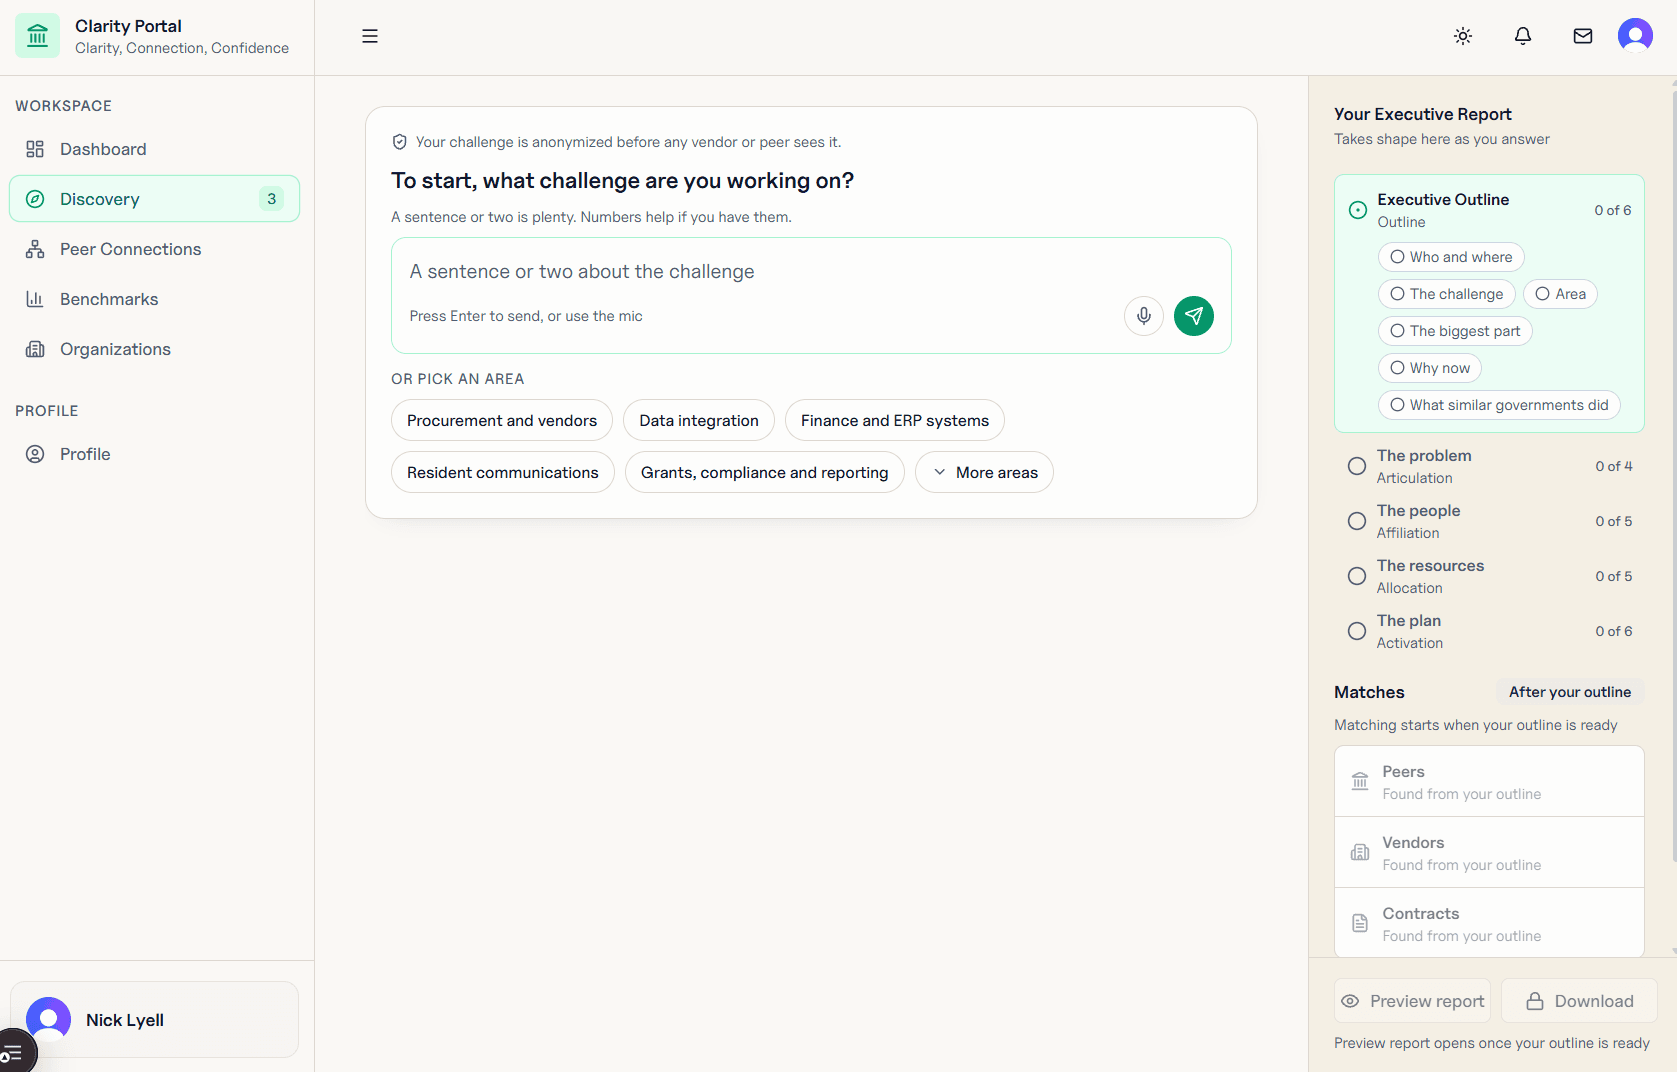Open the Vendors match card
1677x1072 pixels.
[1489, 852]
